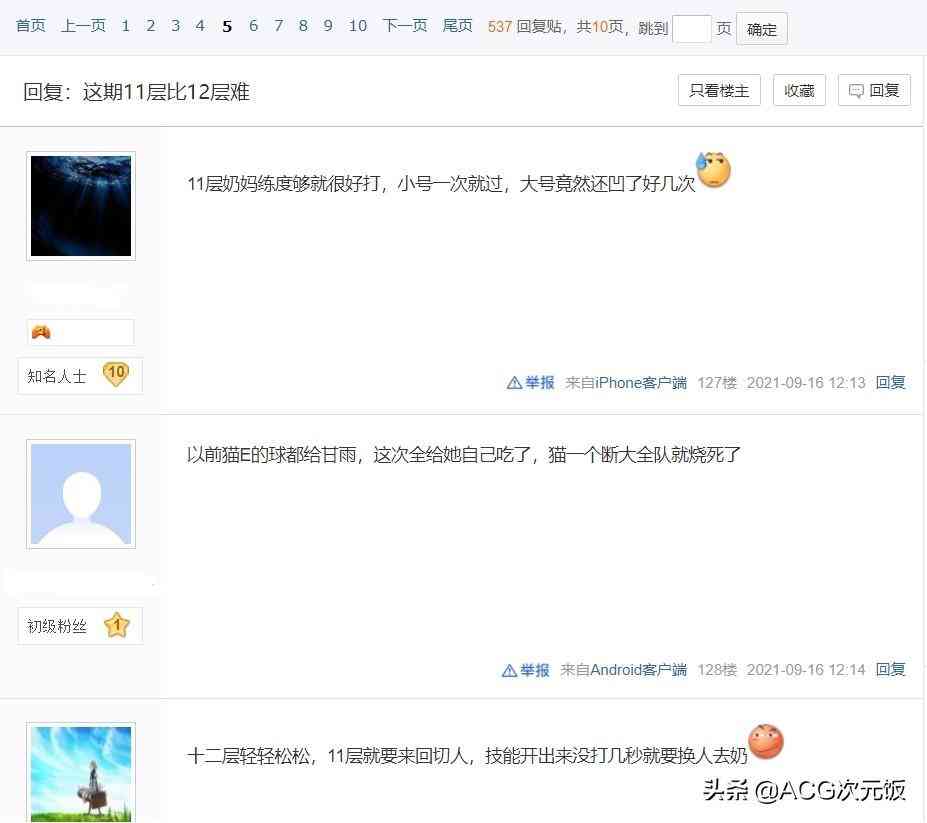Click the red angry emoji in third post
927x823 pixels.
coord(766,741)
